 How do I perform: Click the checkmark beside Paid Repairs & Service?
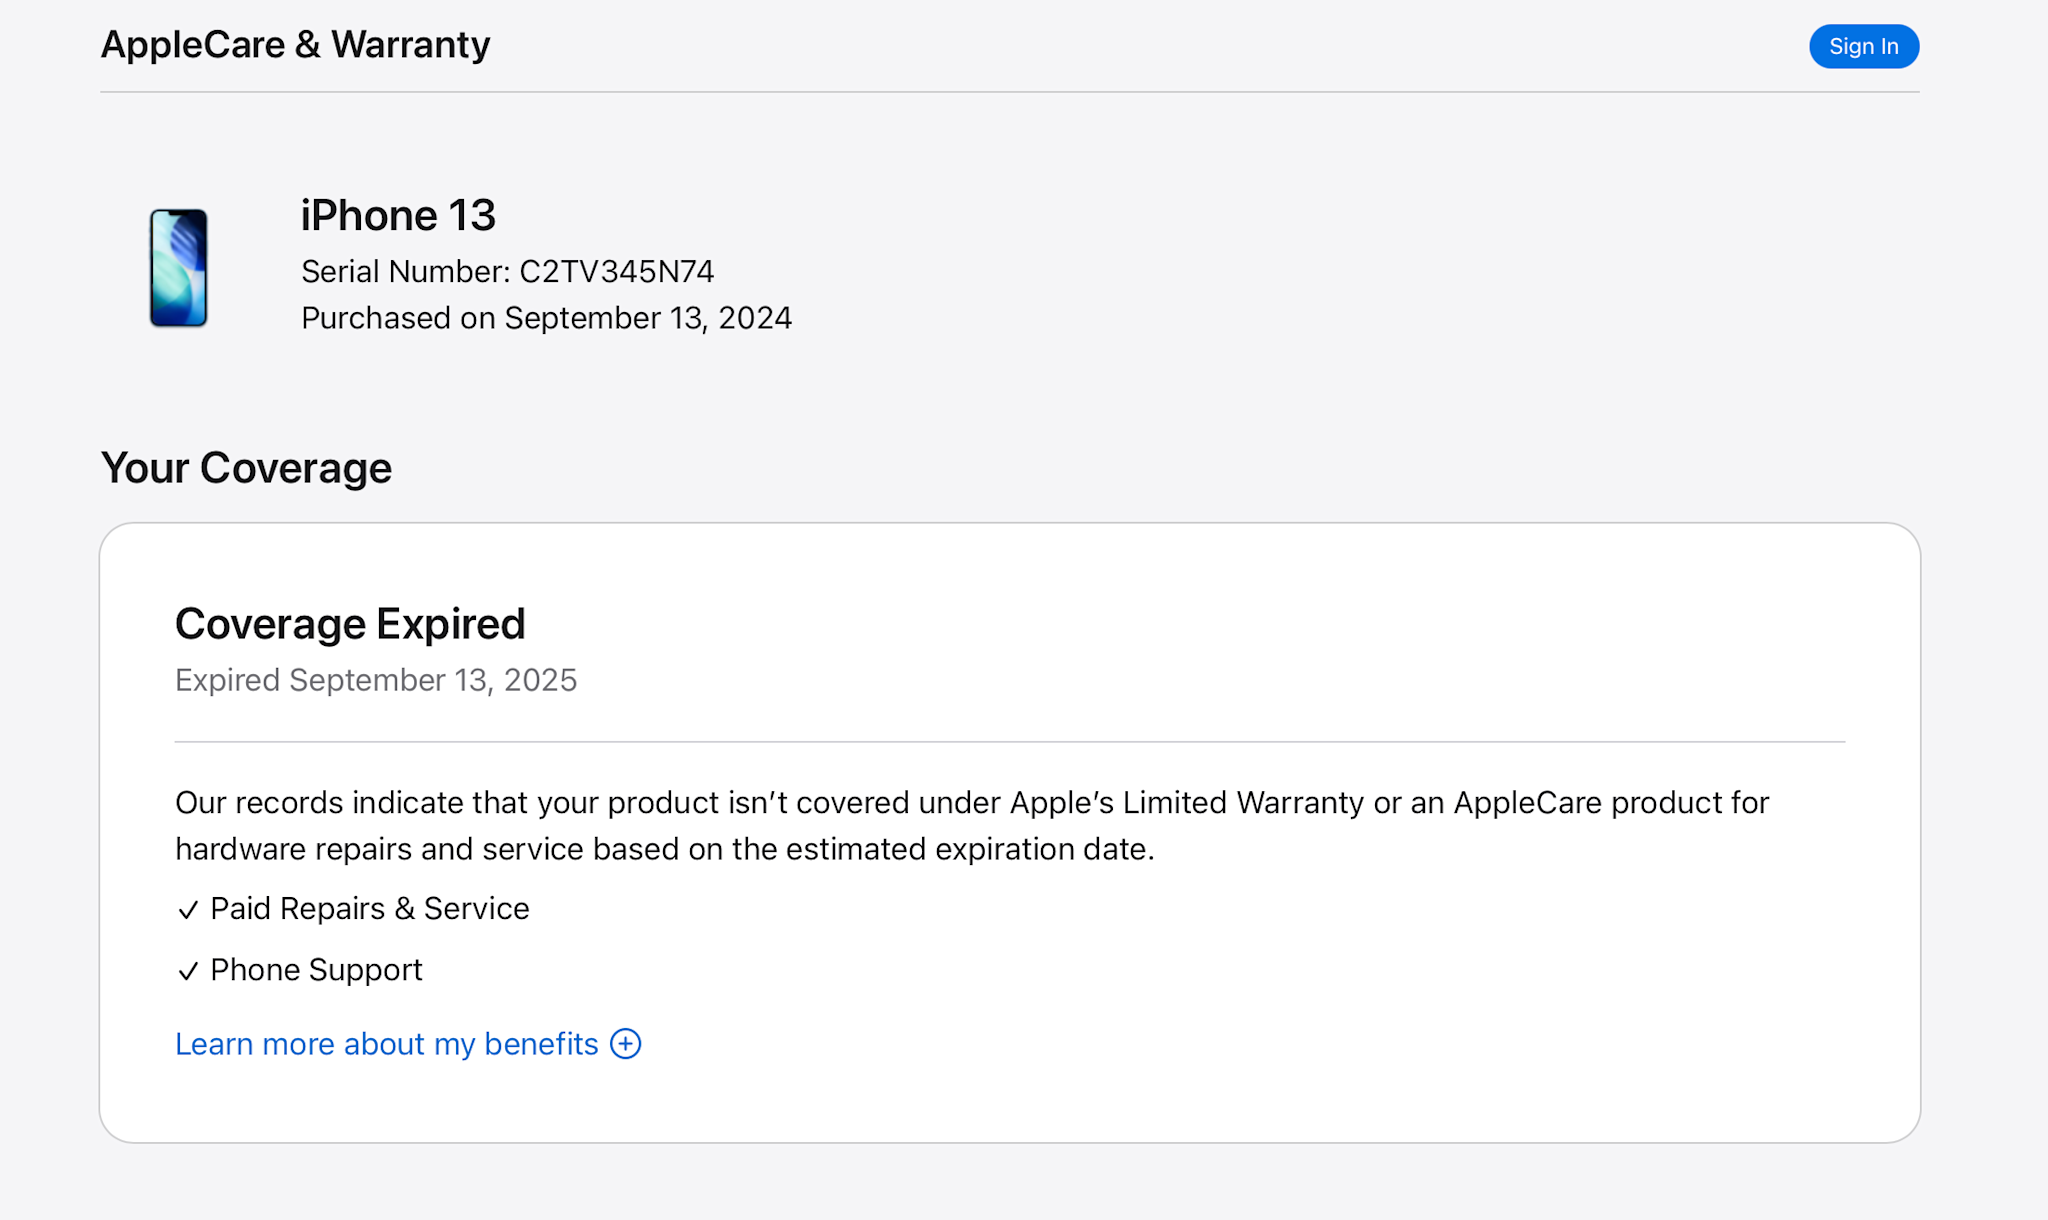(x=188, y=910)
